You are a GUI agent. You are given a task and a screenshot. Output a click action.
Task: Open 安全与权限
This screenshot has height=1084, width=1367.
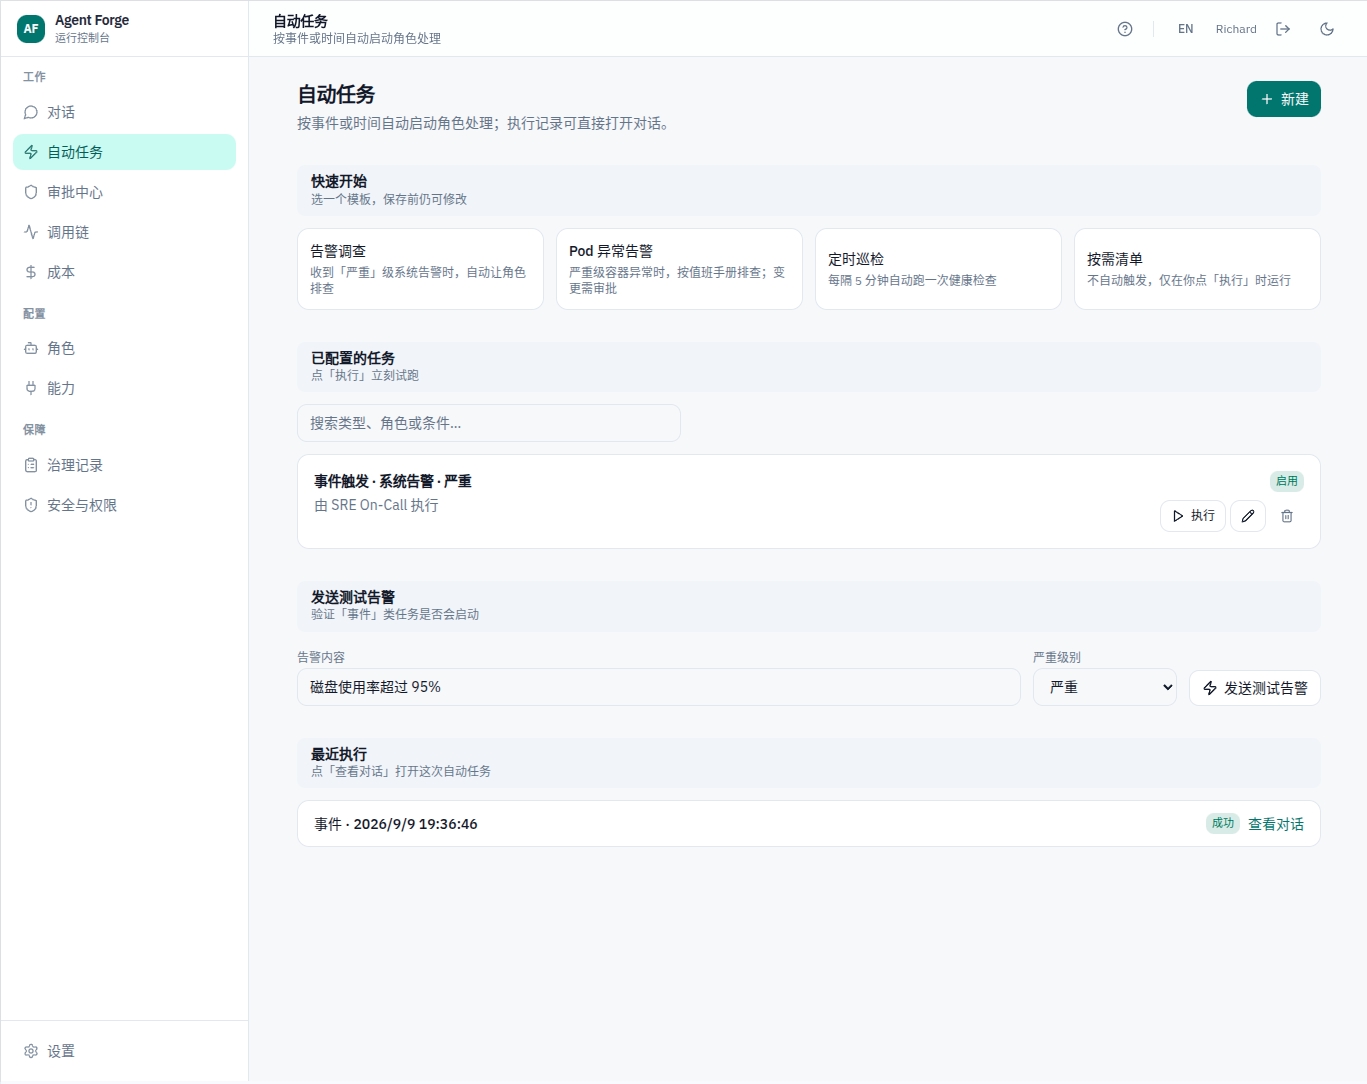pos(124,505)
